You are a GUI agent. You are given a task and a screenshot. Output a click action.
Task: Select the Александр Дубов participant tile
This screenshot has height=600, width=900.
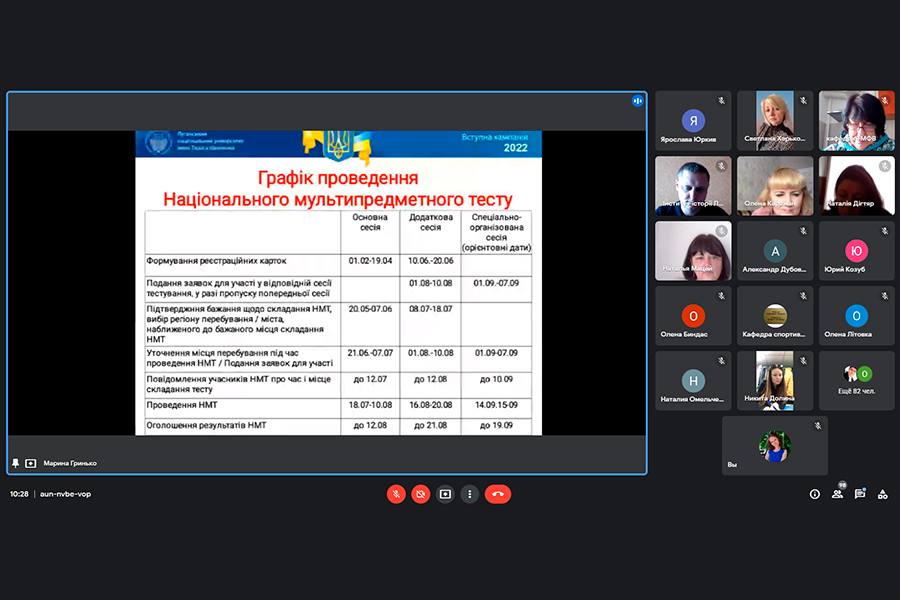click(x=775, y=251)
